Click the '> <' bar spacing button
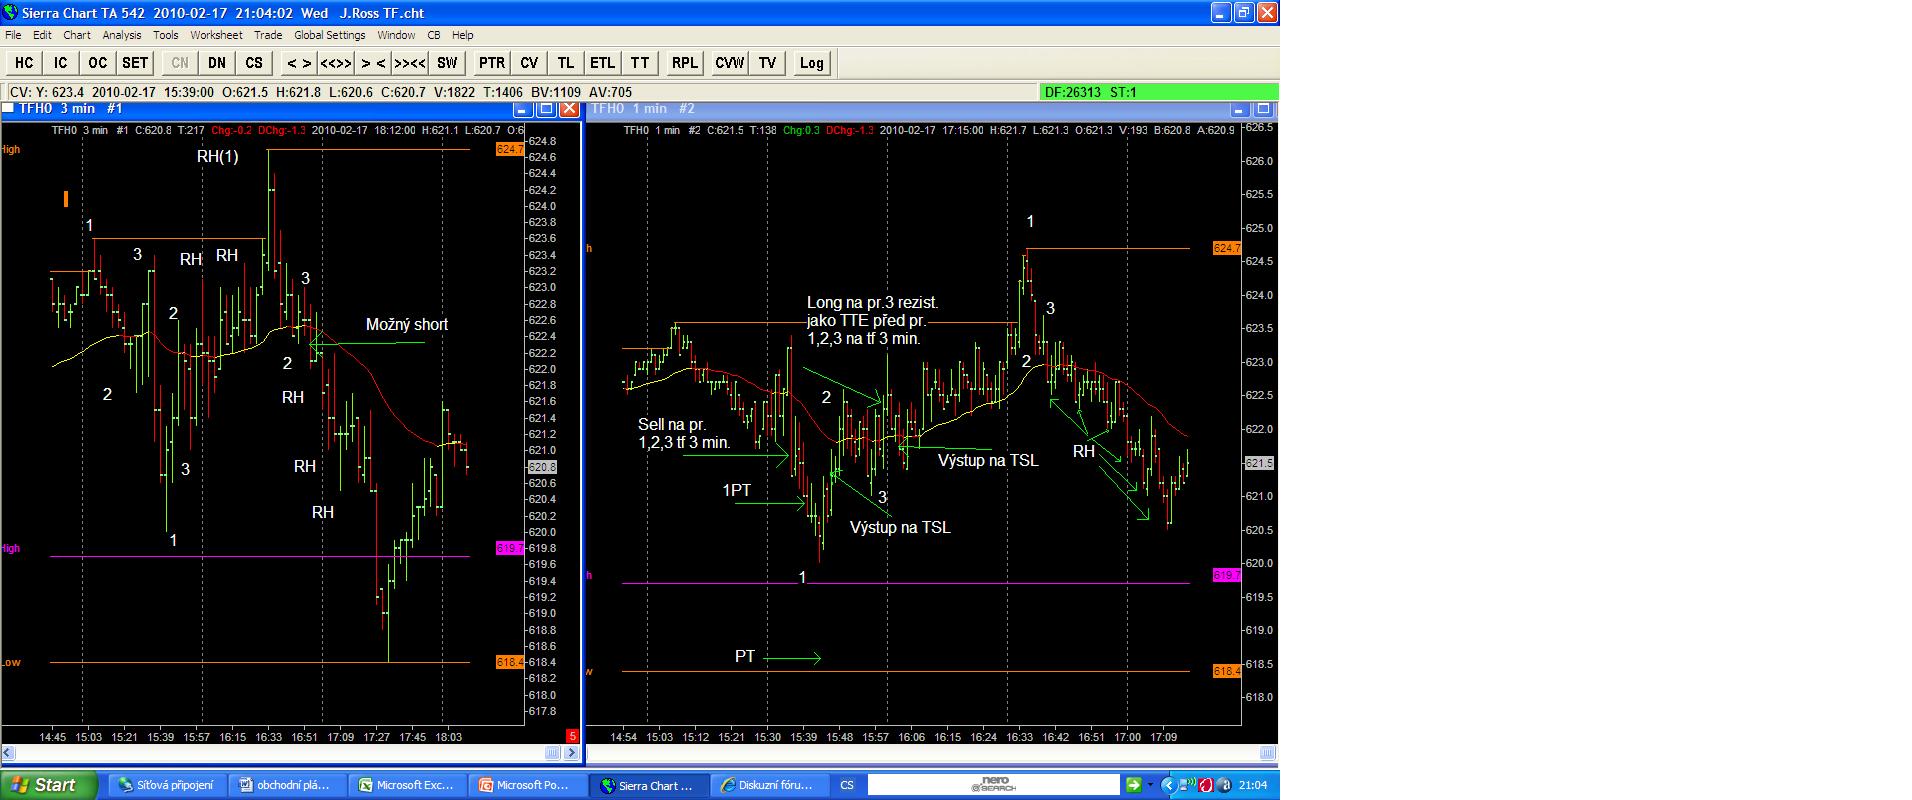This screenshot has height=800, width=1912. pyautogui.click(x=373, y=63)
